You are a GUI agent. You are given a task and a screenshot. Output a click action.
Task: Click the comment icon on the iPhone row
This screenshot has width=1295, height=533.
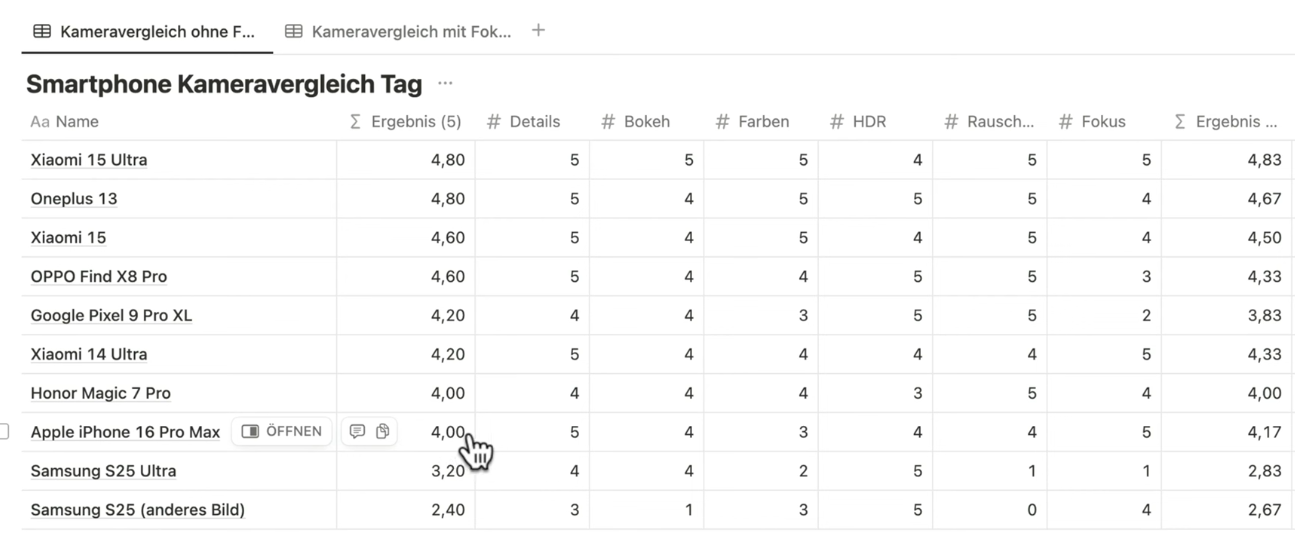point(357,431)
